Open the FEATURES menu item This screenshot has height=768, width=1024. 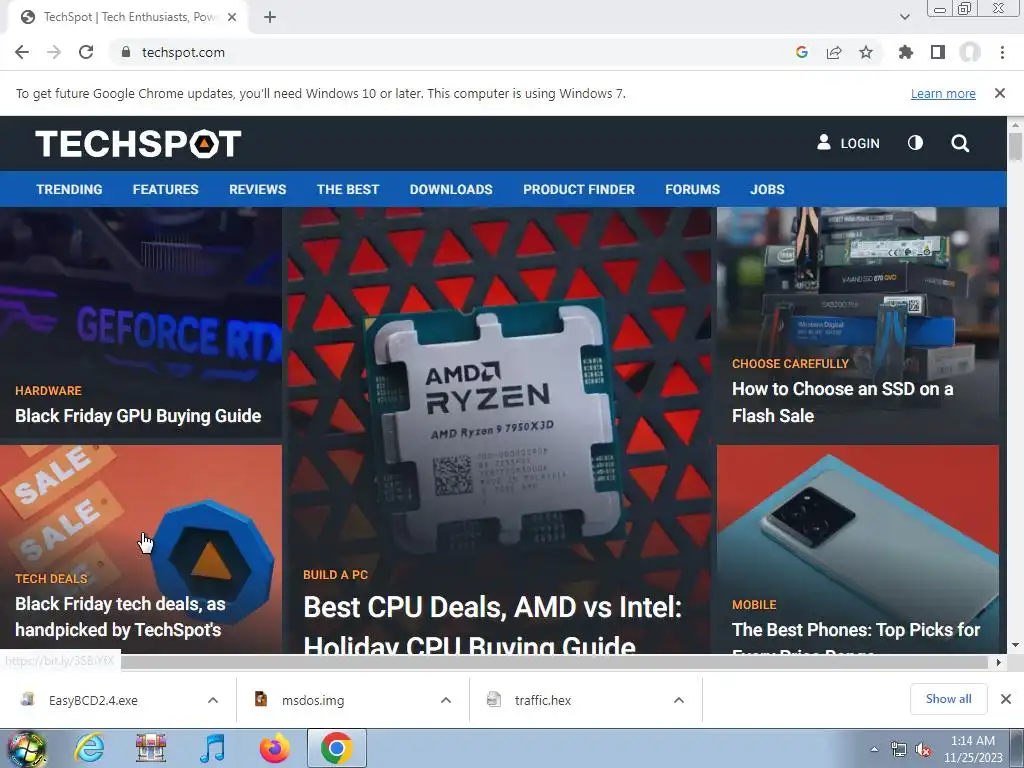pos(165,189)
